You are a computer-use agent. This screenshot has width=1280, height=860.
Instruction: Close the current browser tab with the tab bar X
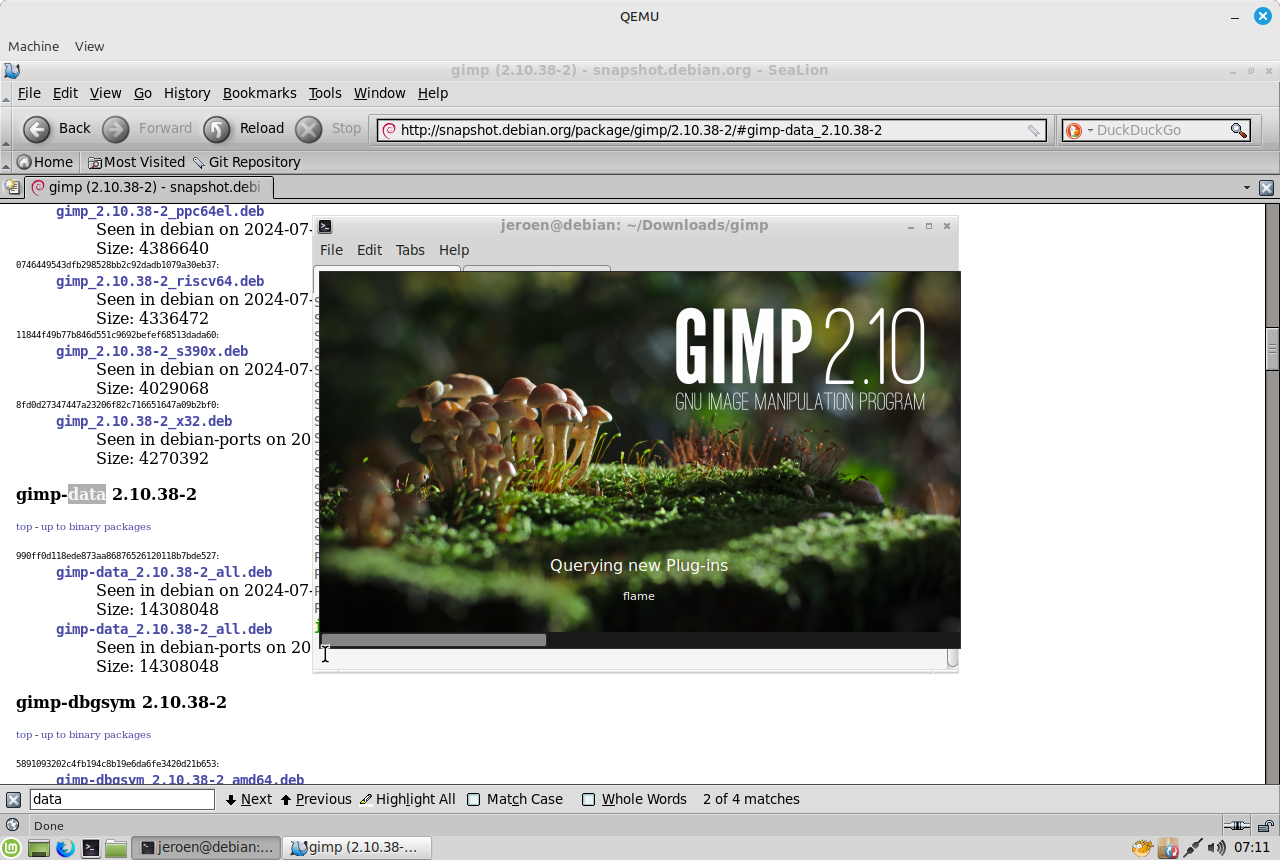click(1266, 187)
